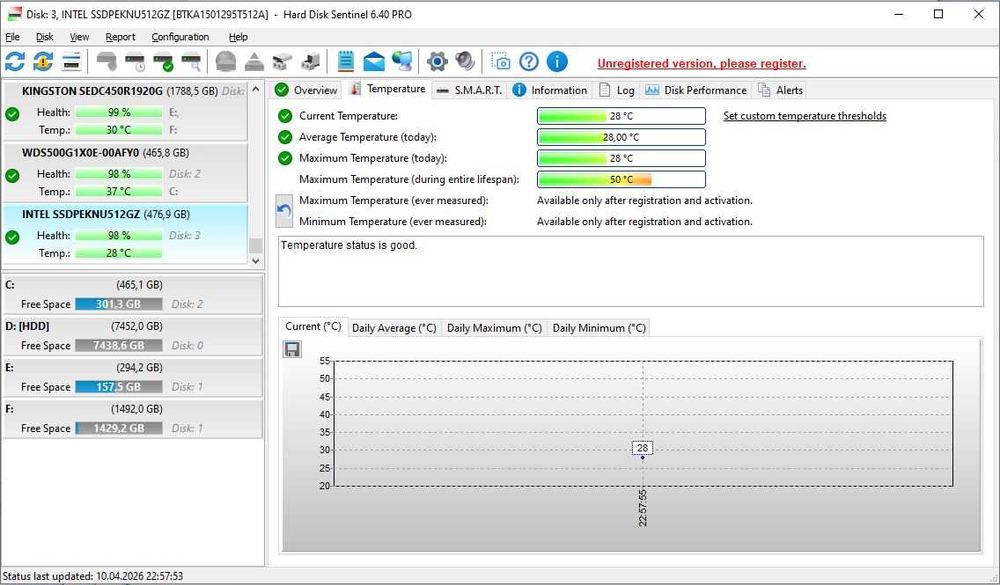Click the disk list scroll down arrow
This screenshot has height=585, width=1000.
[x=256, y=260]
